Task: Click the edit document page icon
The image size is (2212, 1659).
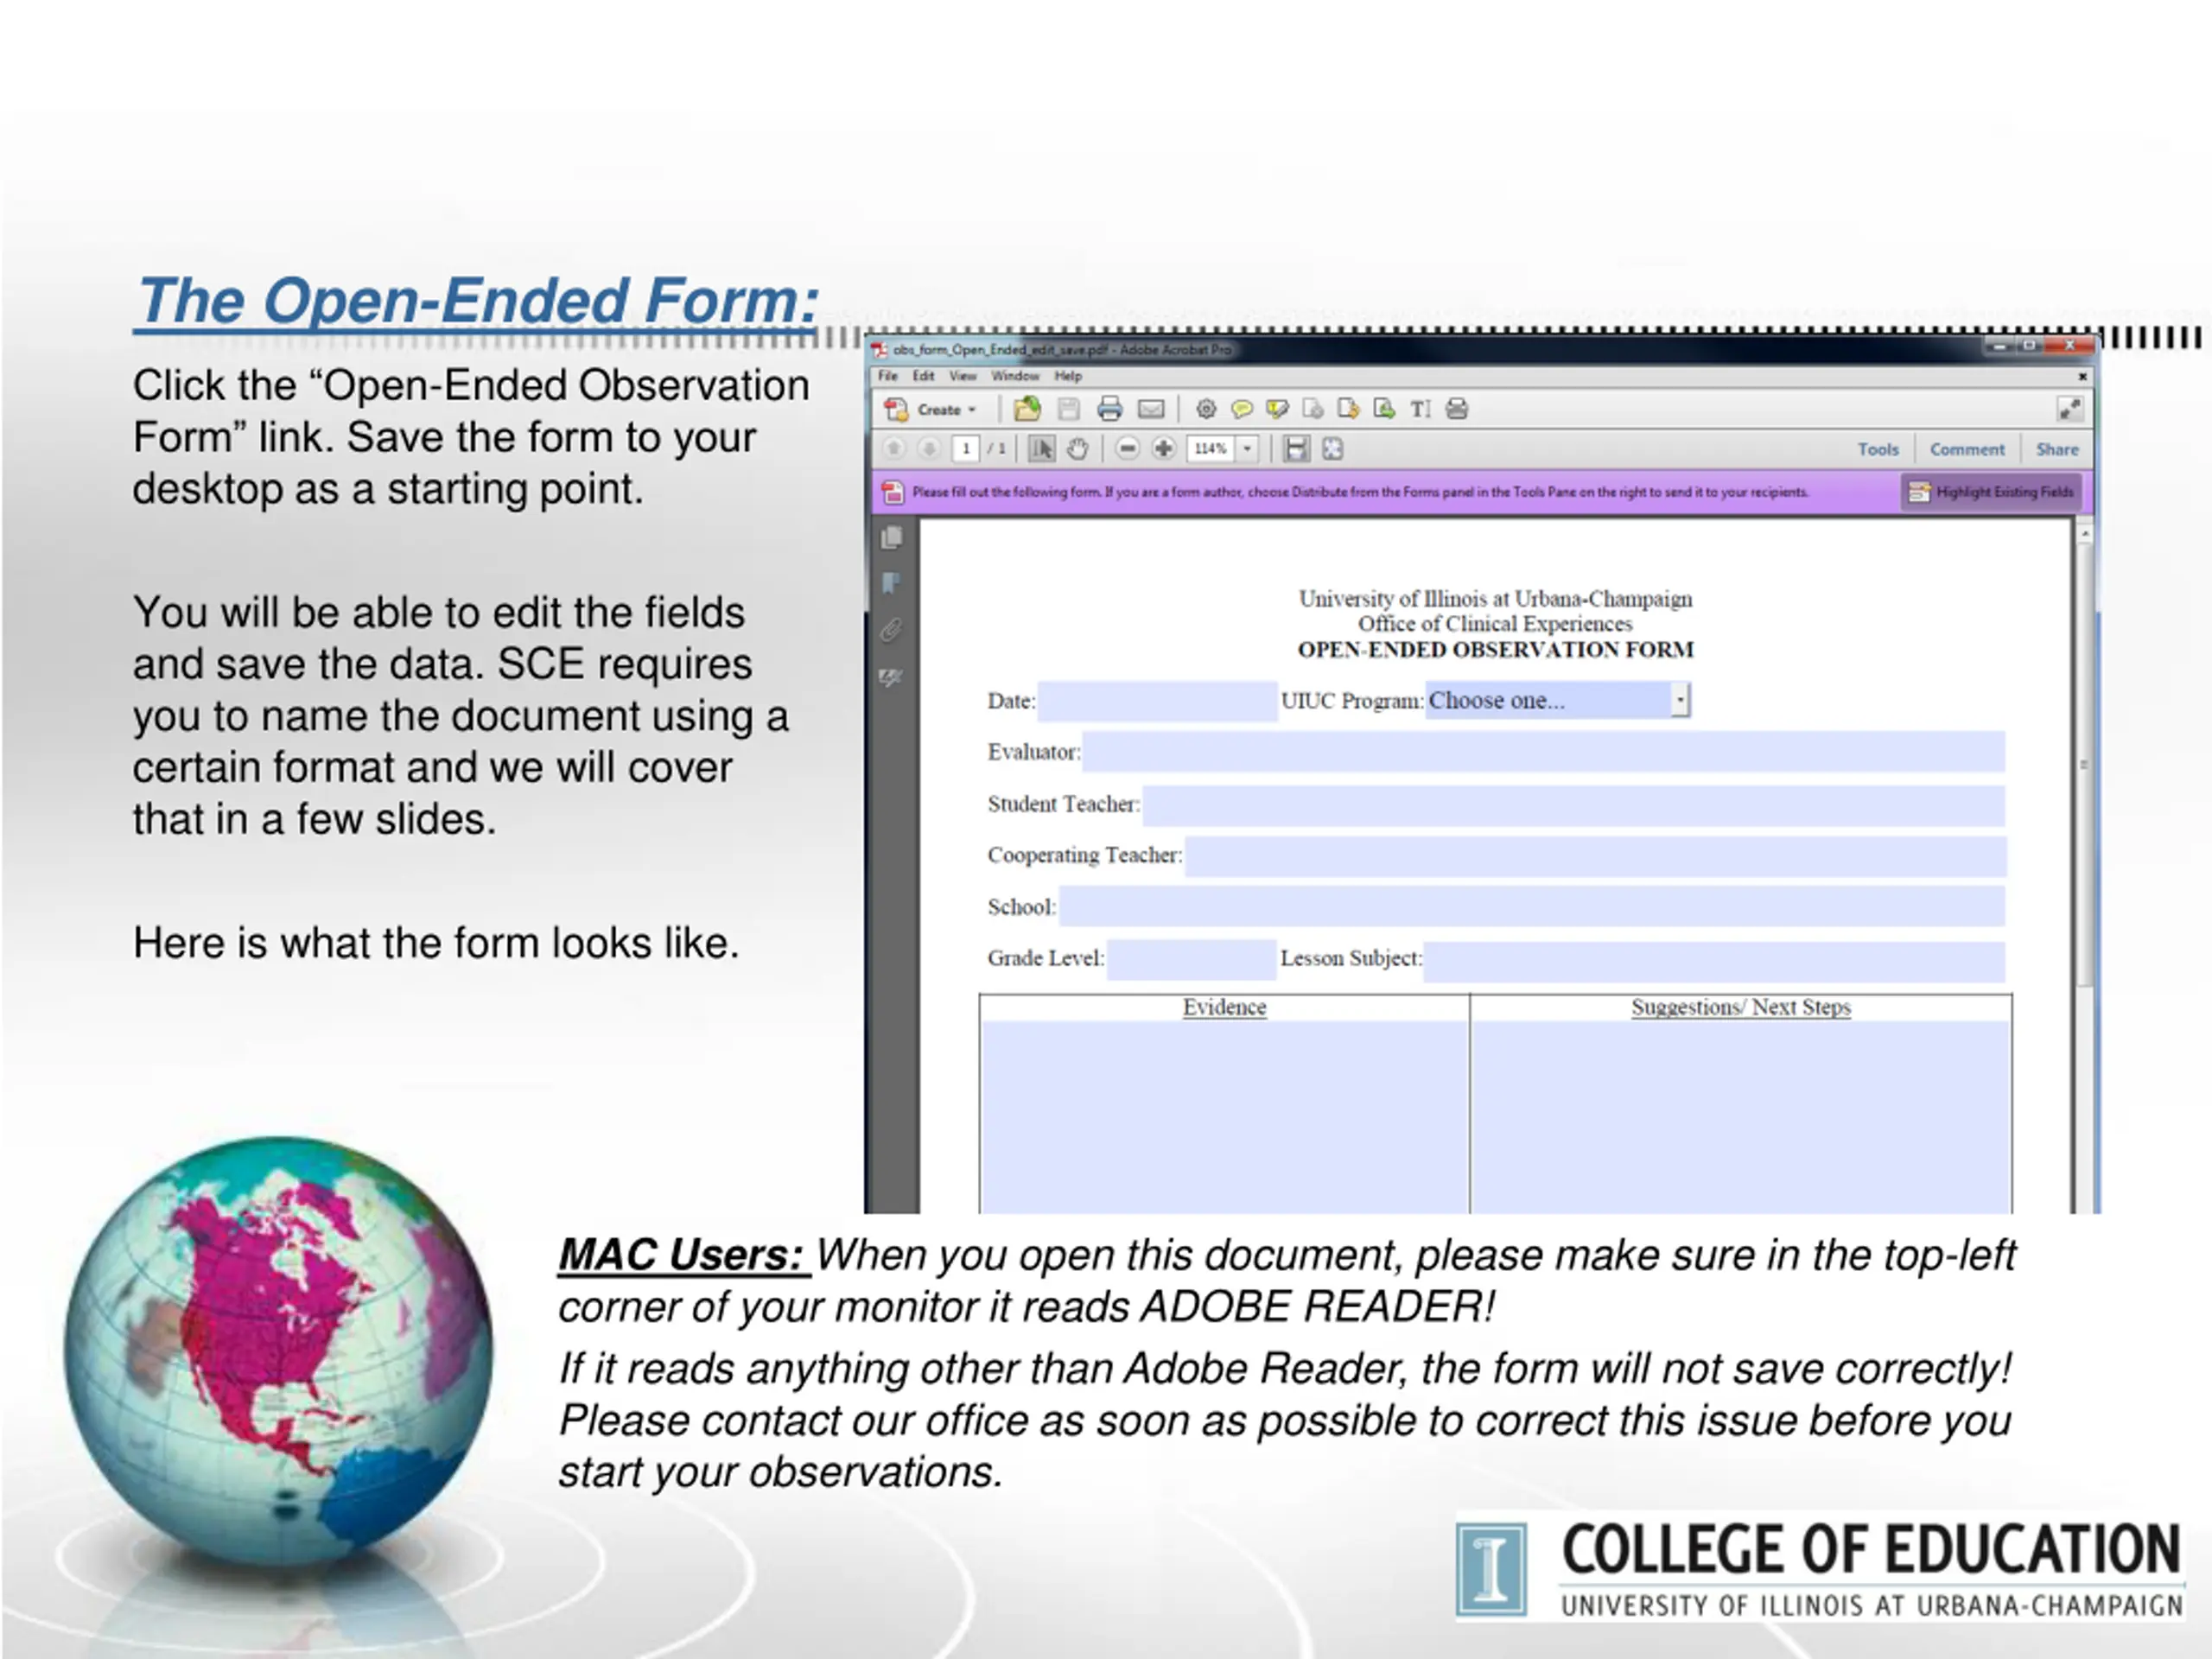Action: pyautogui.click(x=1313, y=409)
